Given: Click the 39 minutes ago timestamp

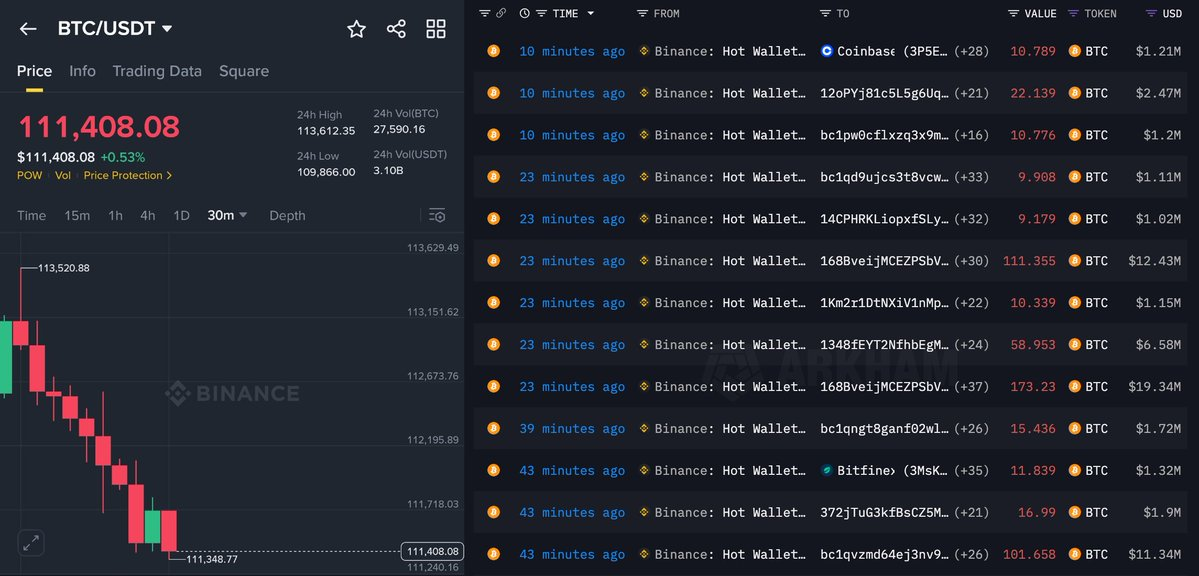Looking at the screenshot, I should point(572,428).
